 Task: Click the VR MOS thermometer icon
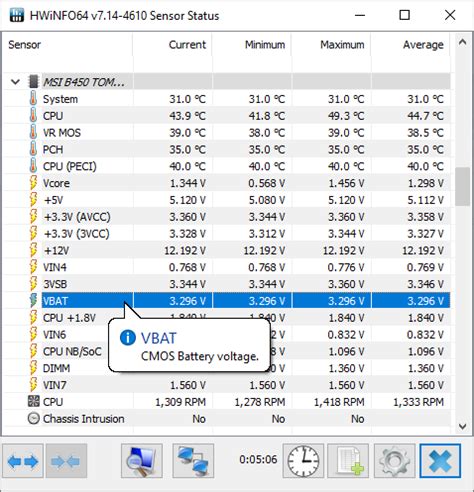(x=33, y=132)
